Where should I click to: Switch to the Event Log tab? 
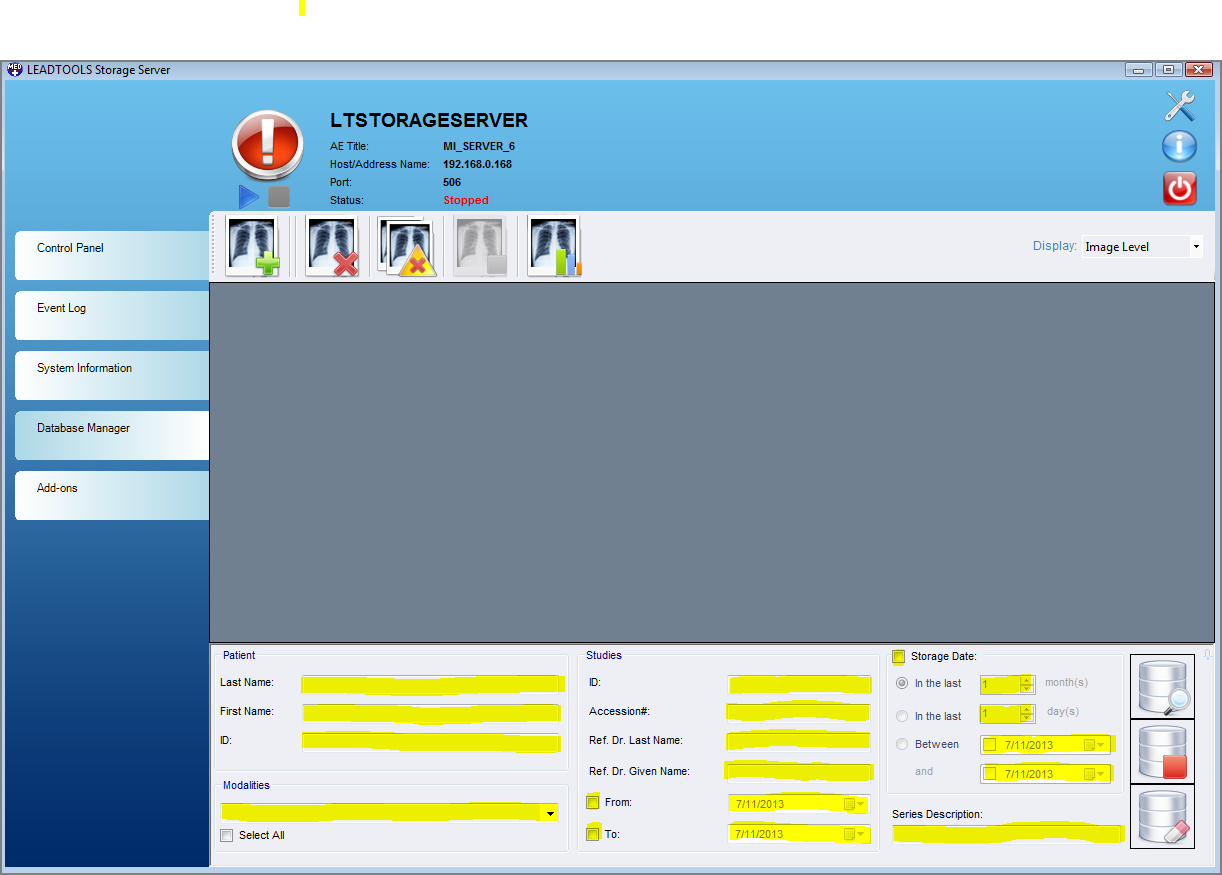pyautogui.click(x=110, y=309)
